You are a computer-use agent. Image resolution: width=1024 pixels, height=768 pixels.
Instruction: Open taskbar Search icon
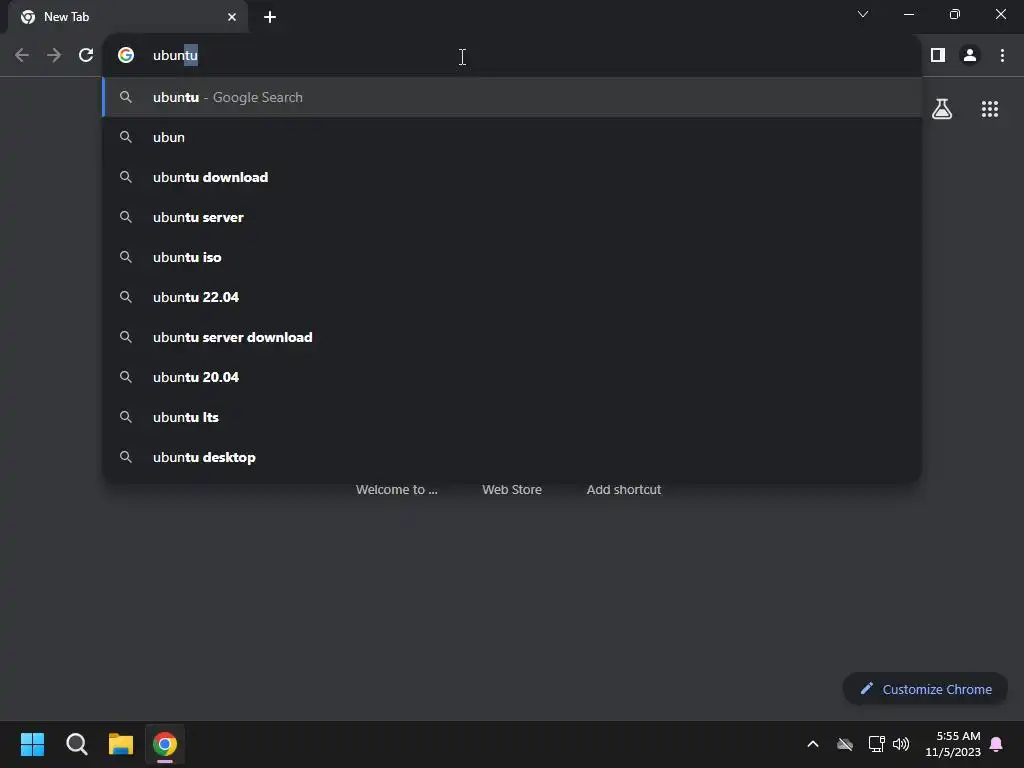77,744
